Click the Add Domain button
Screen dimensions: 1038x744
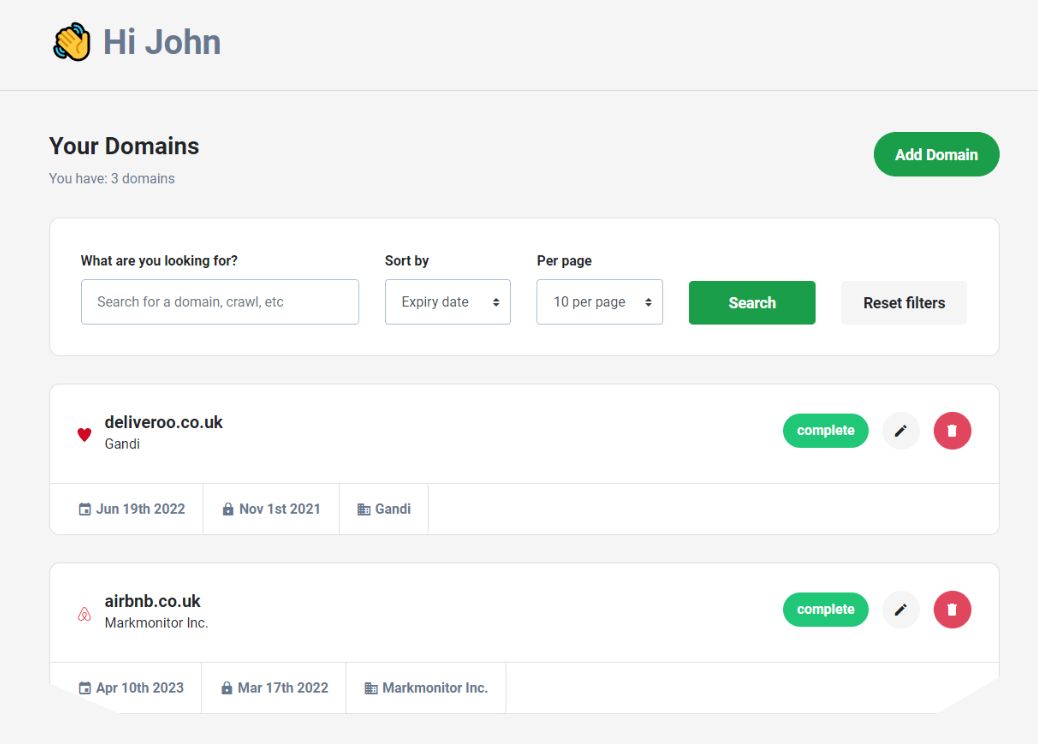936,154
